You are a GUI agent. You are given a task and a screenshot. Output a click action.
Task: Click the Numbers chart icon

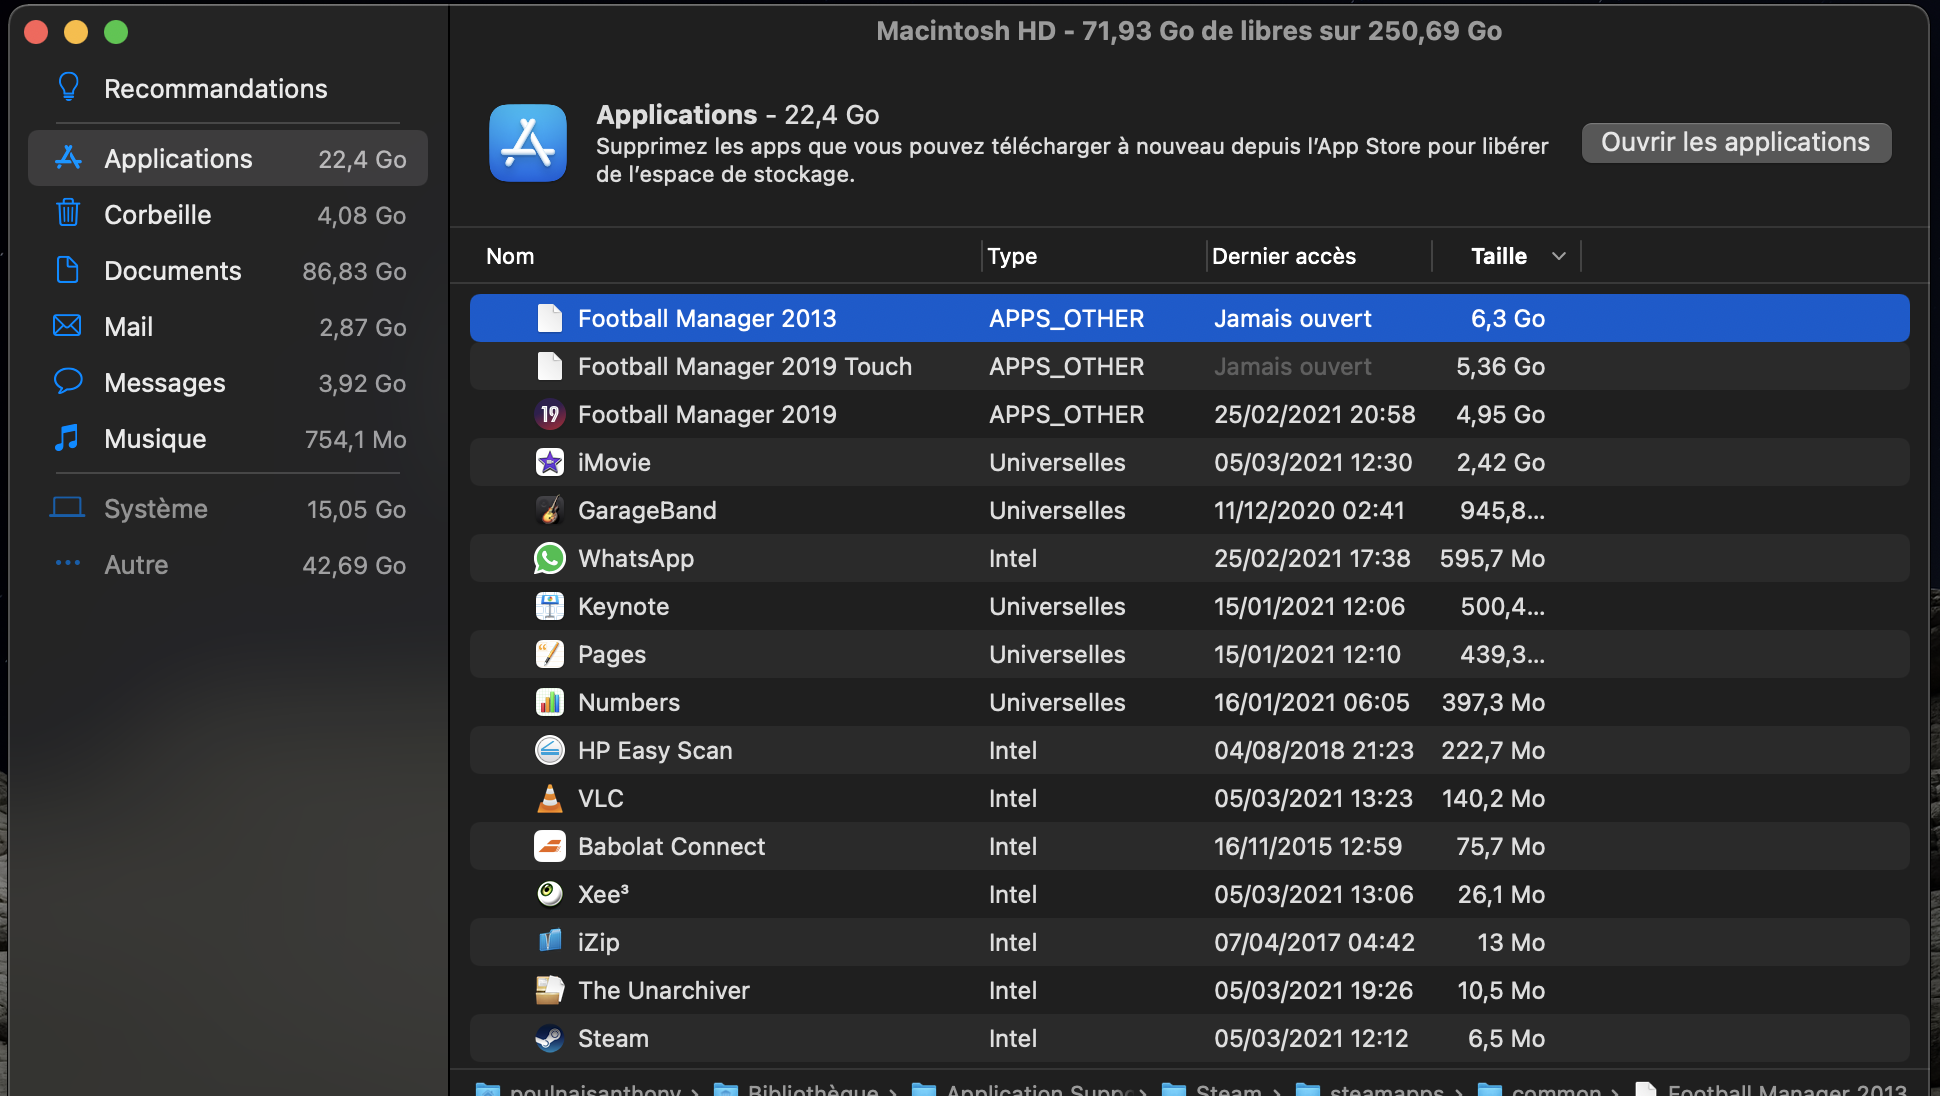pos(549,702)
